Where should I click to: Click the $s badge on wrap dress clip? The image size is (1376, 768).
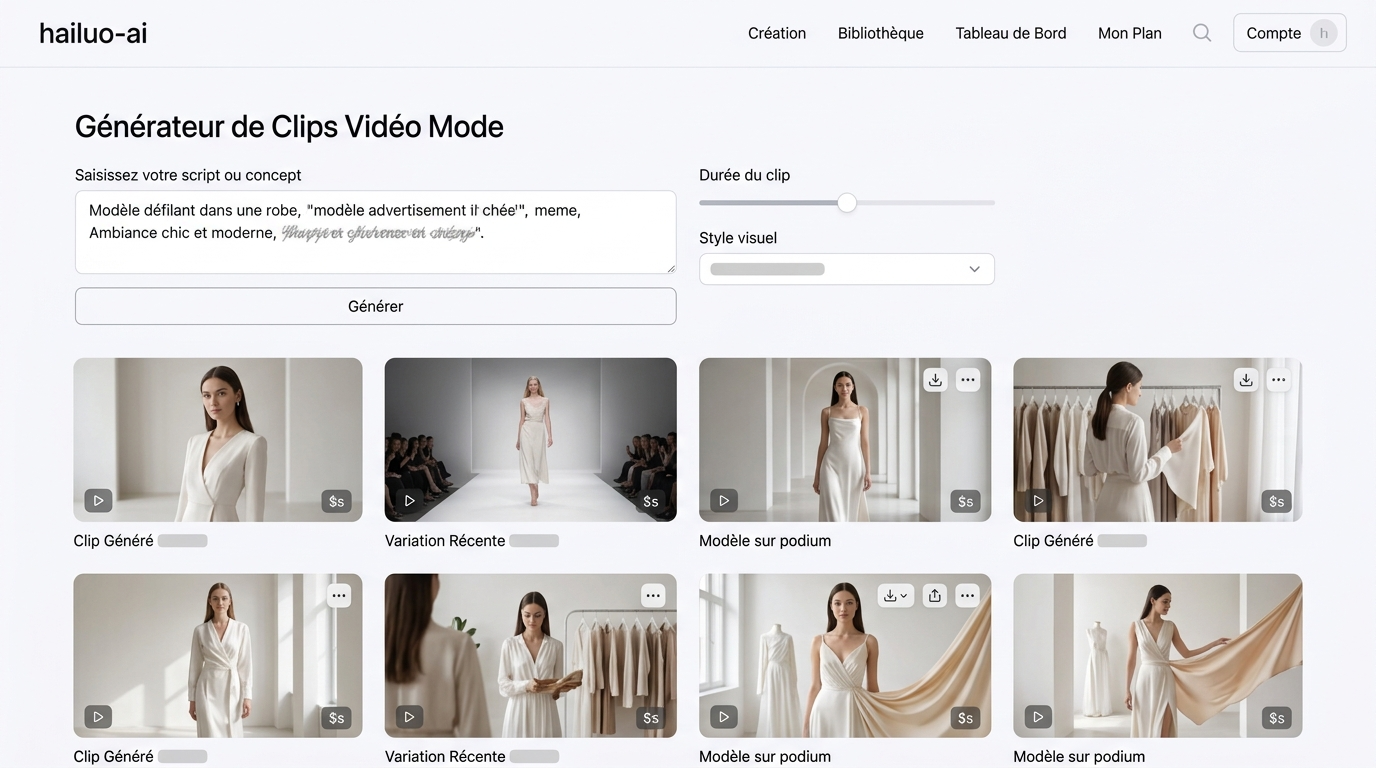coord(337,717)
